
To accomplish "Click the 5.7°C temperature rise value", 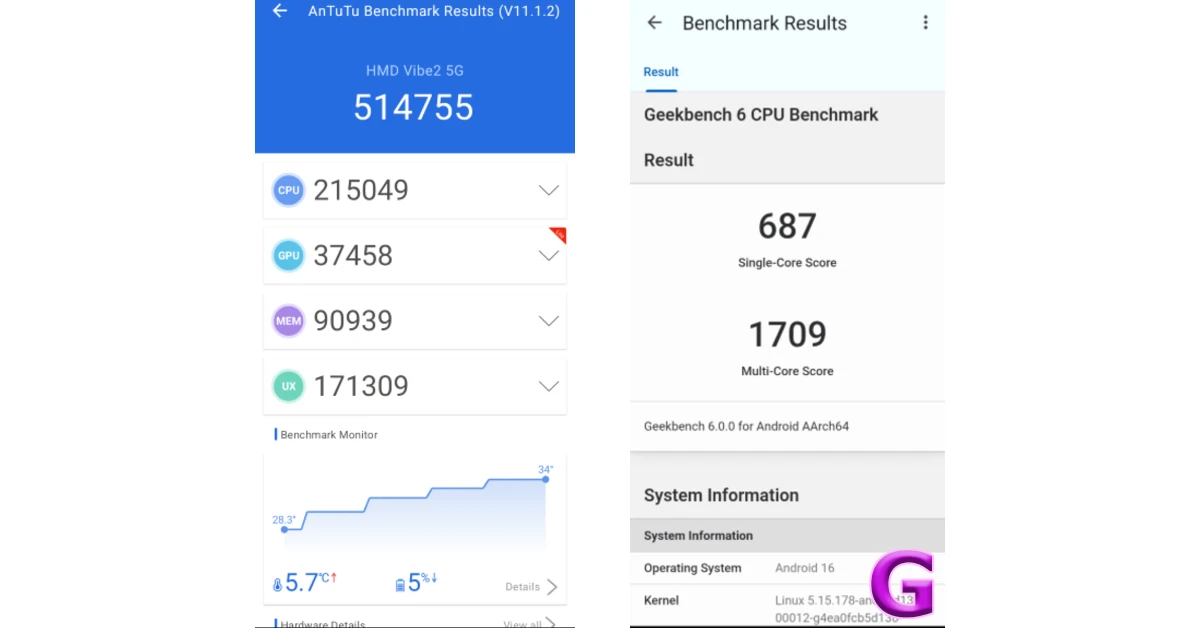I will (x=310, y=582).
